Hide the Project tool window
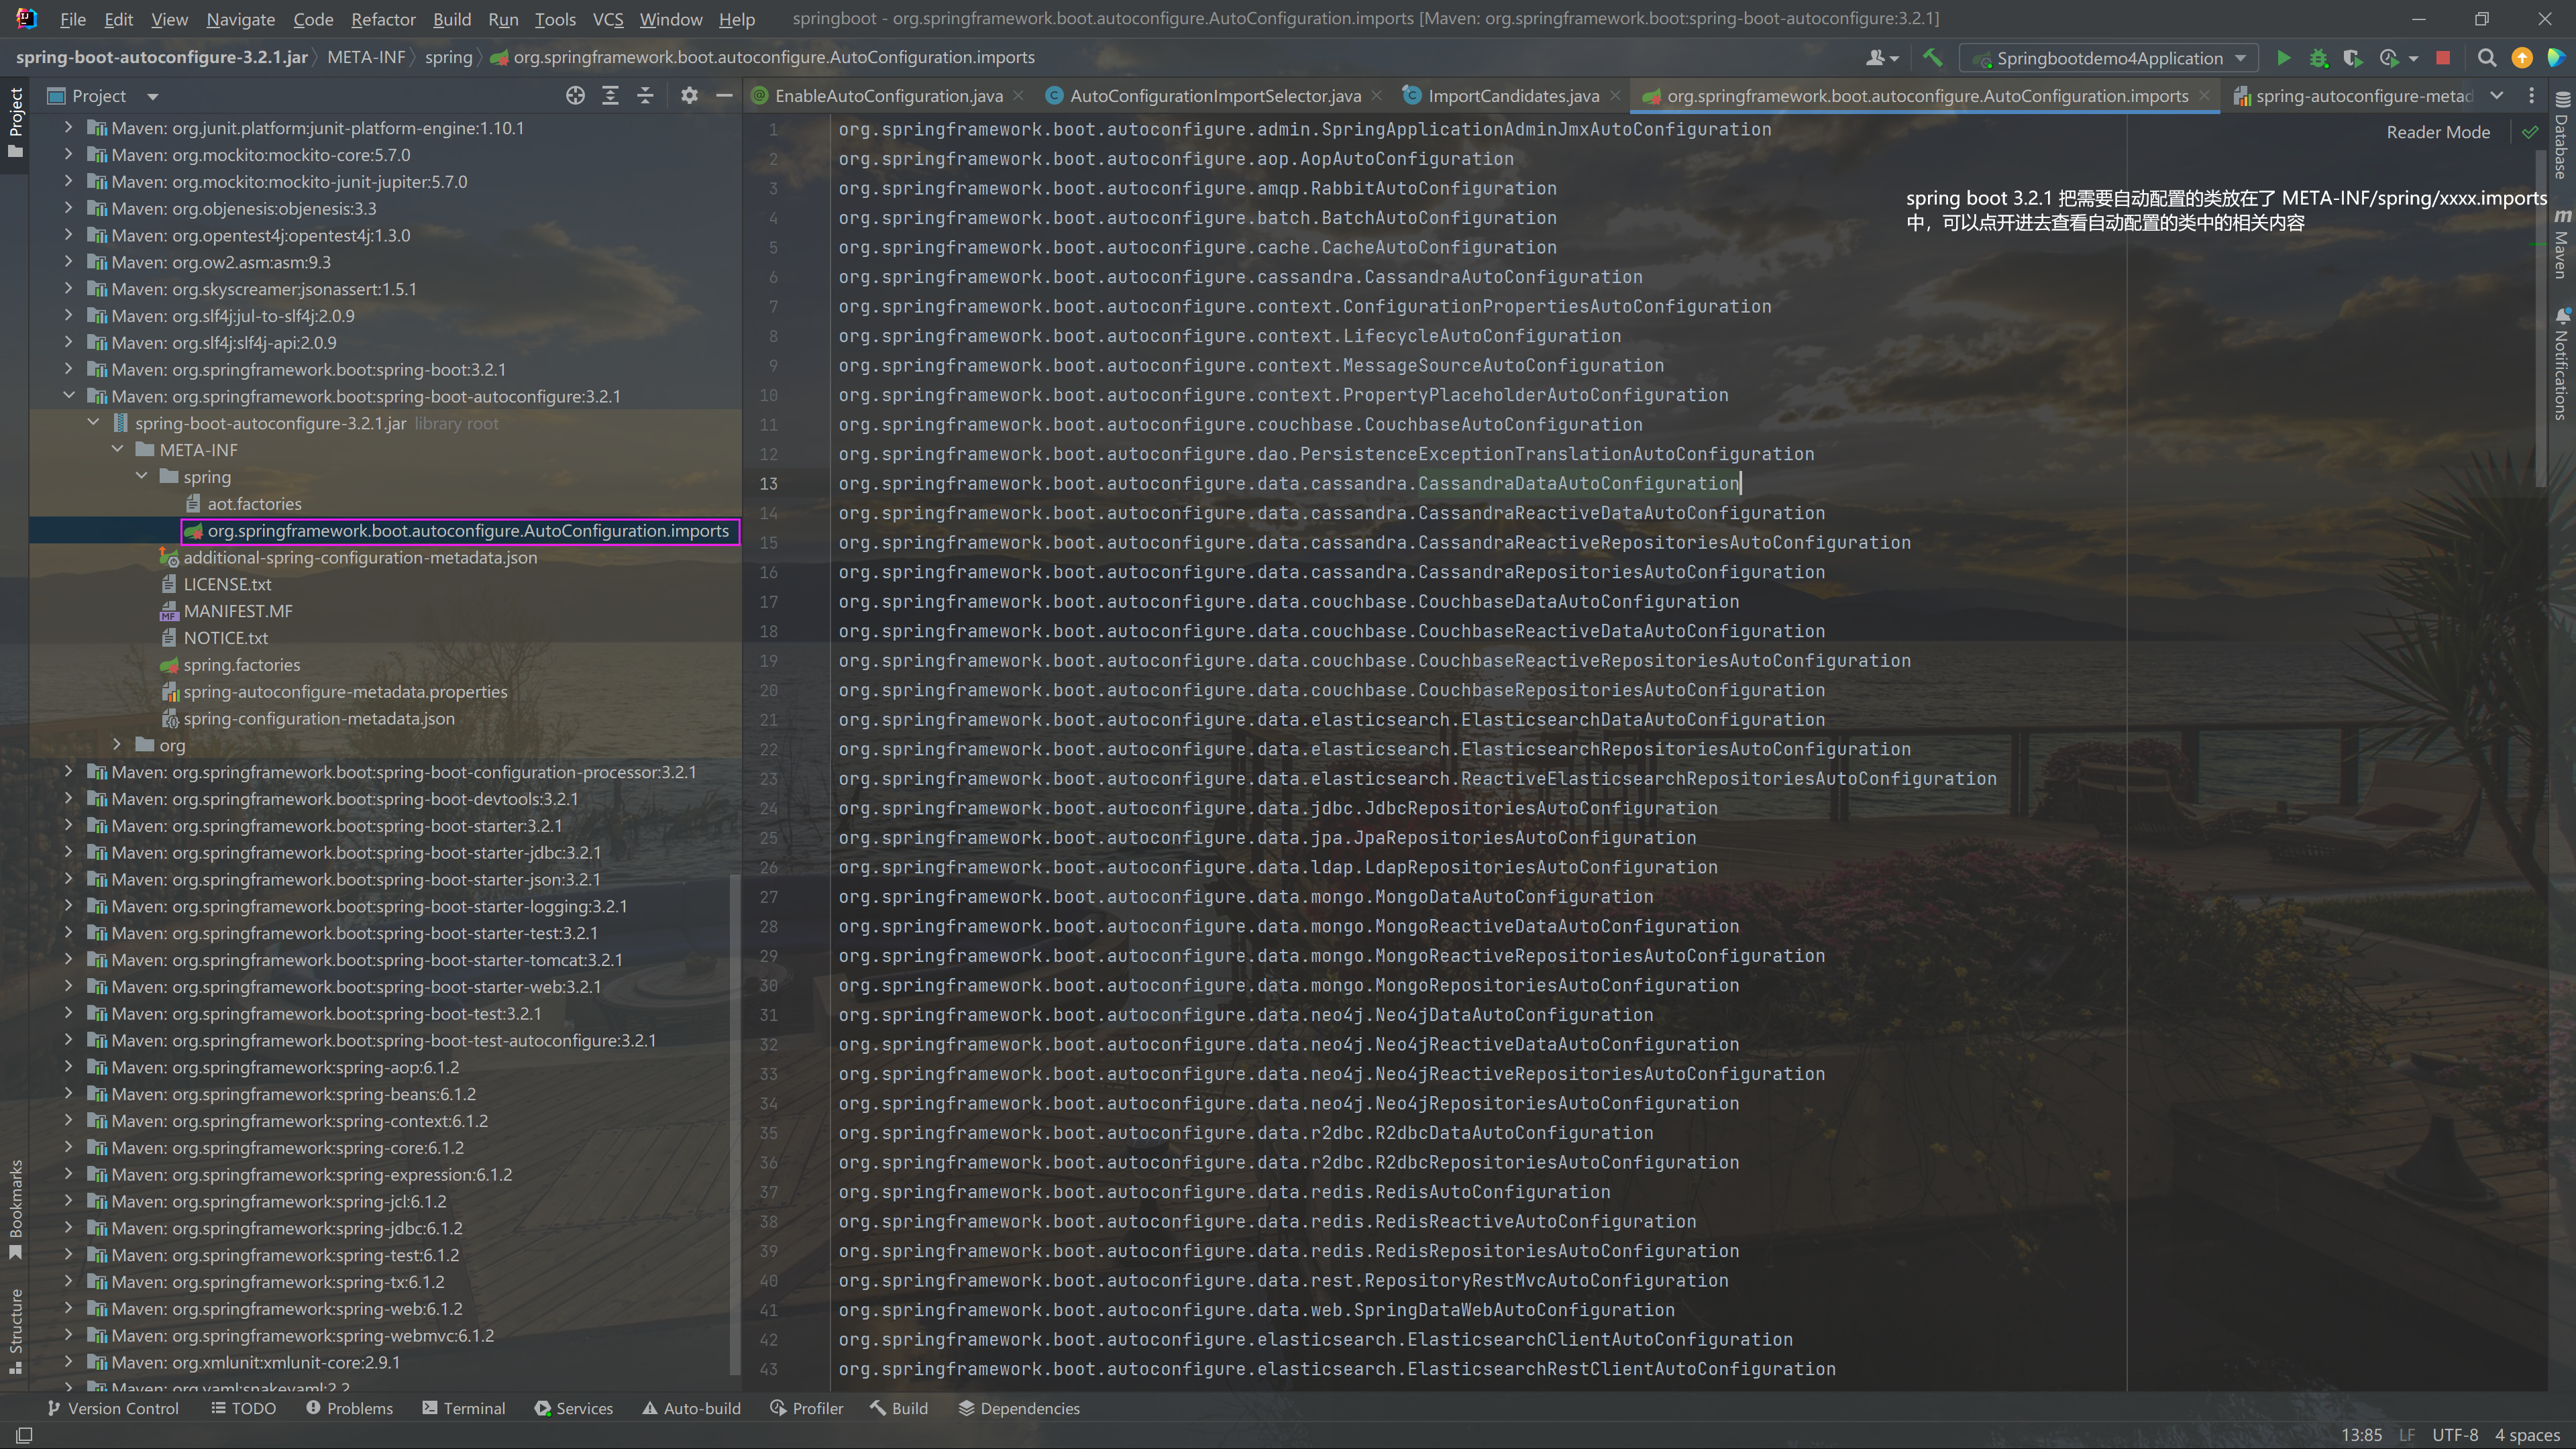 pyautogui.click(x=724, y=96)
